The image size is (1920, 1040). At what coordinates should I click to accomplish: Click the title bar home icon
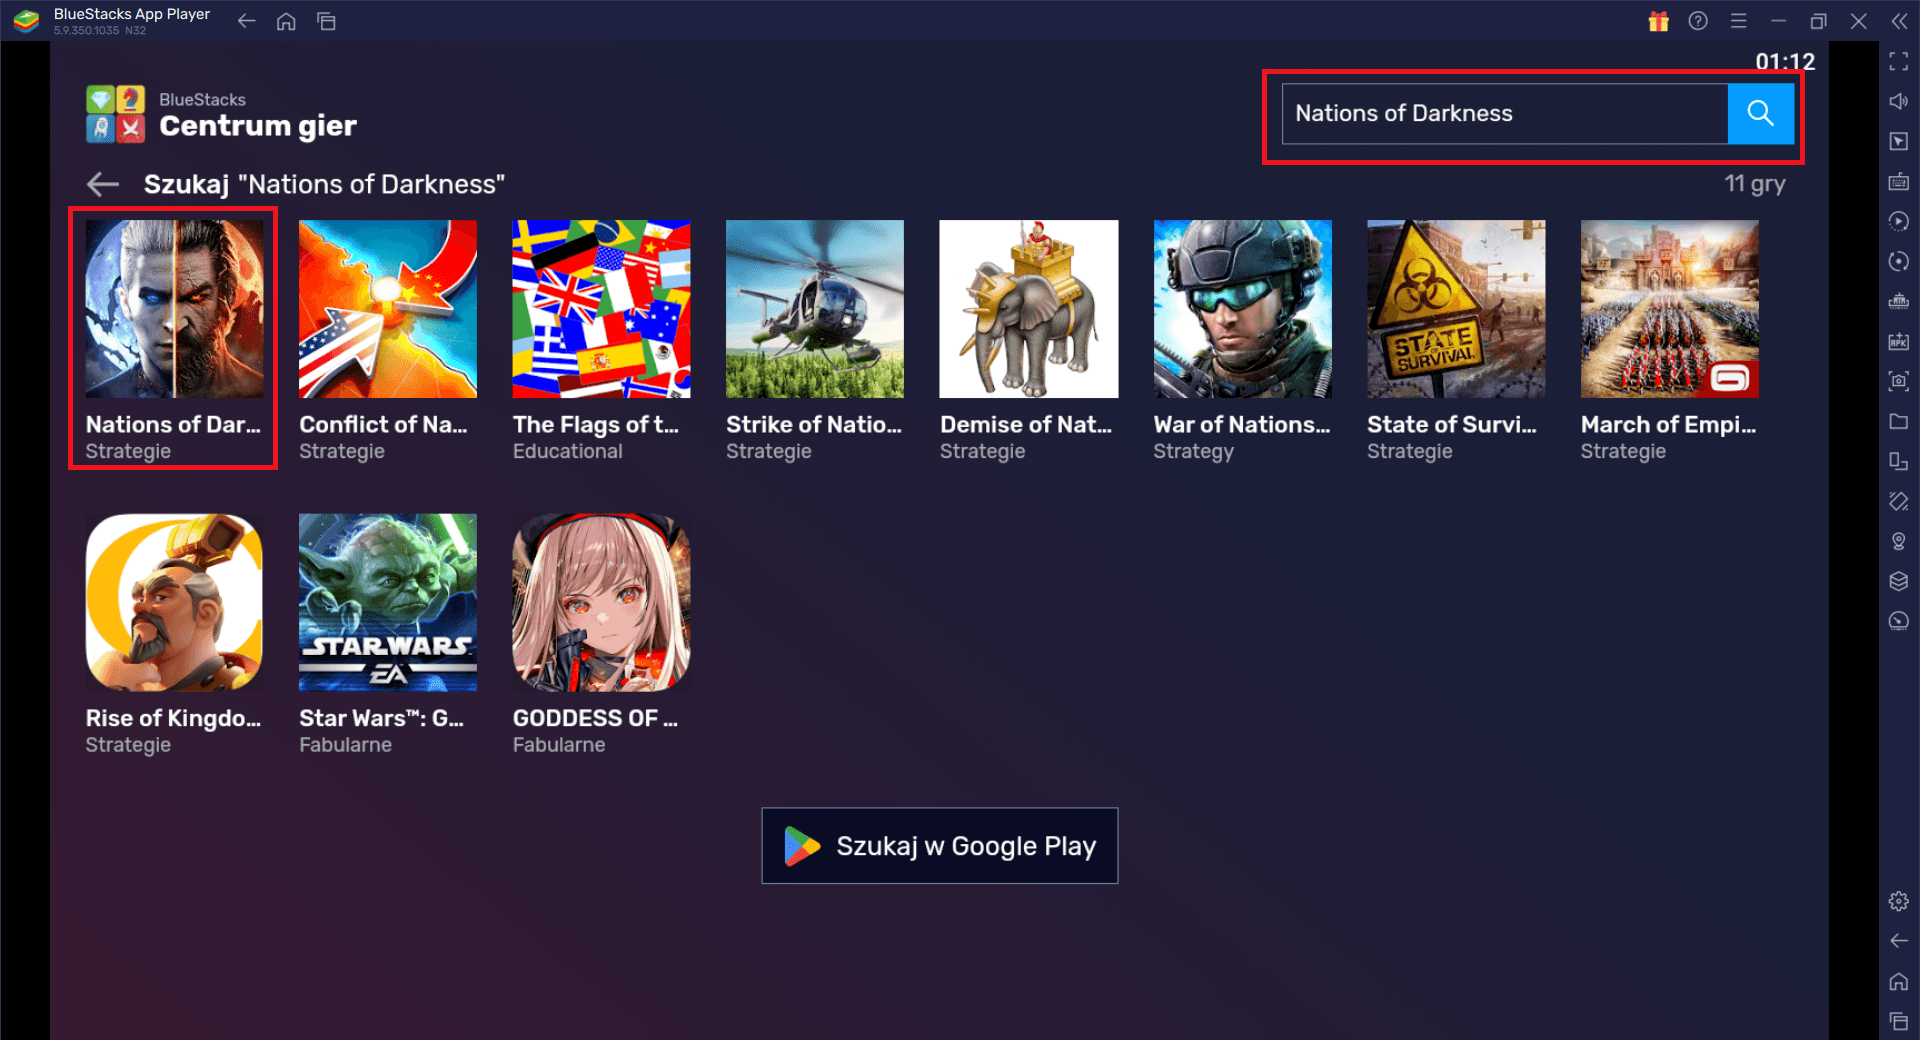(x=286, y=21)
